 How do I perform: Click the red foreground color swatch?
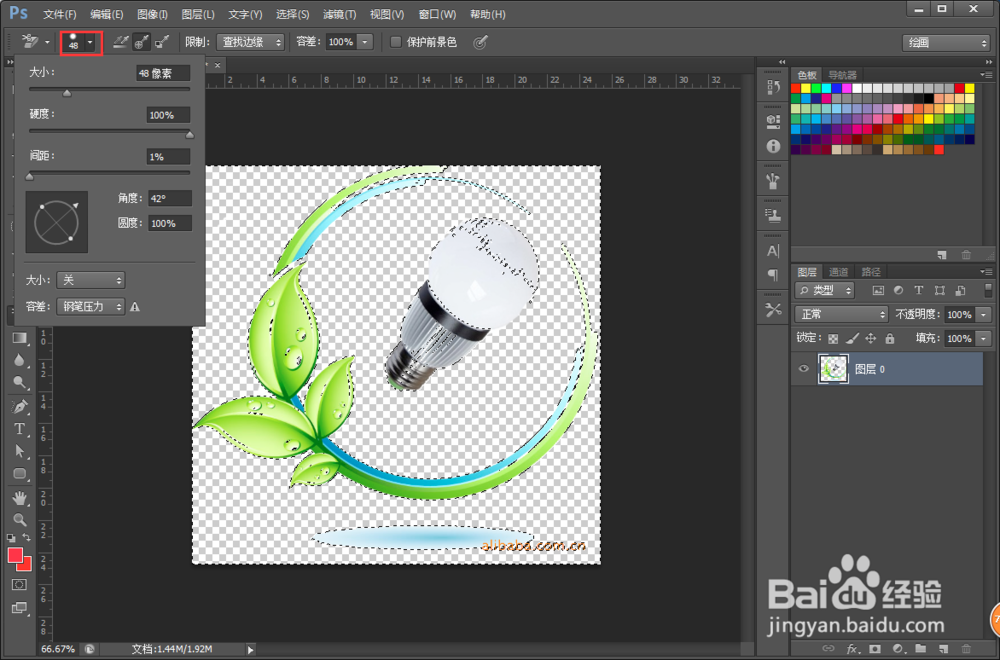tap(15, 555)
